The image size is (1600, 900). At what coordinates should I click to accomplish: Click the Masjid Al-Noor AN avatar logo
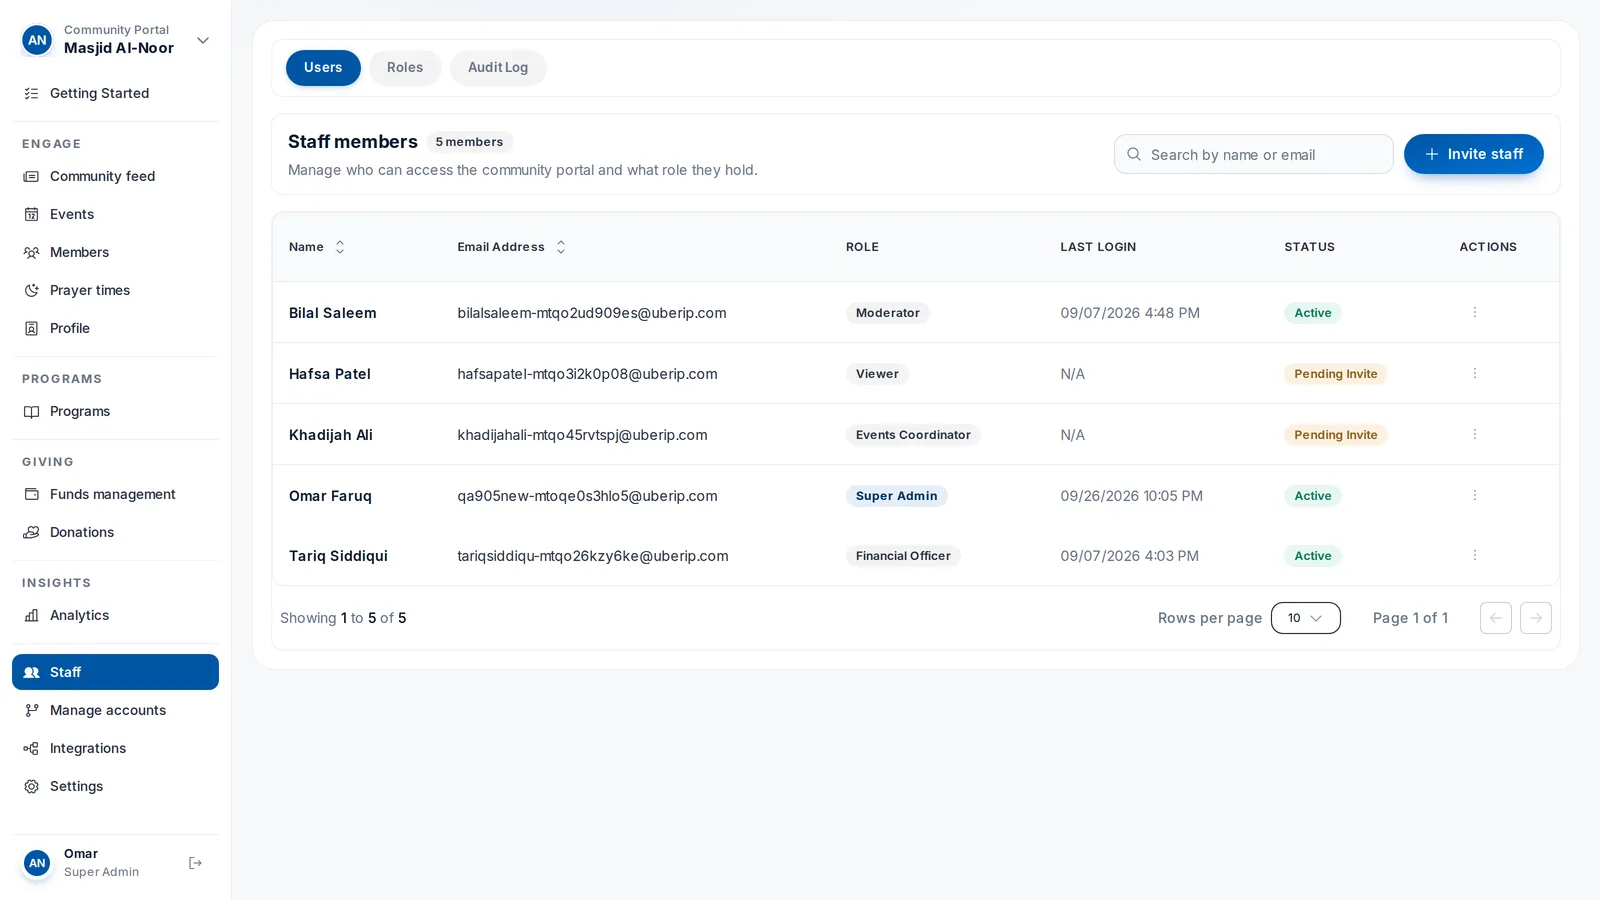pyautogui.click(x=37, y=40)
